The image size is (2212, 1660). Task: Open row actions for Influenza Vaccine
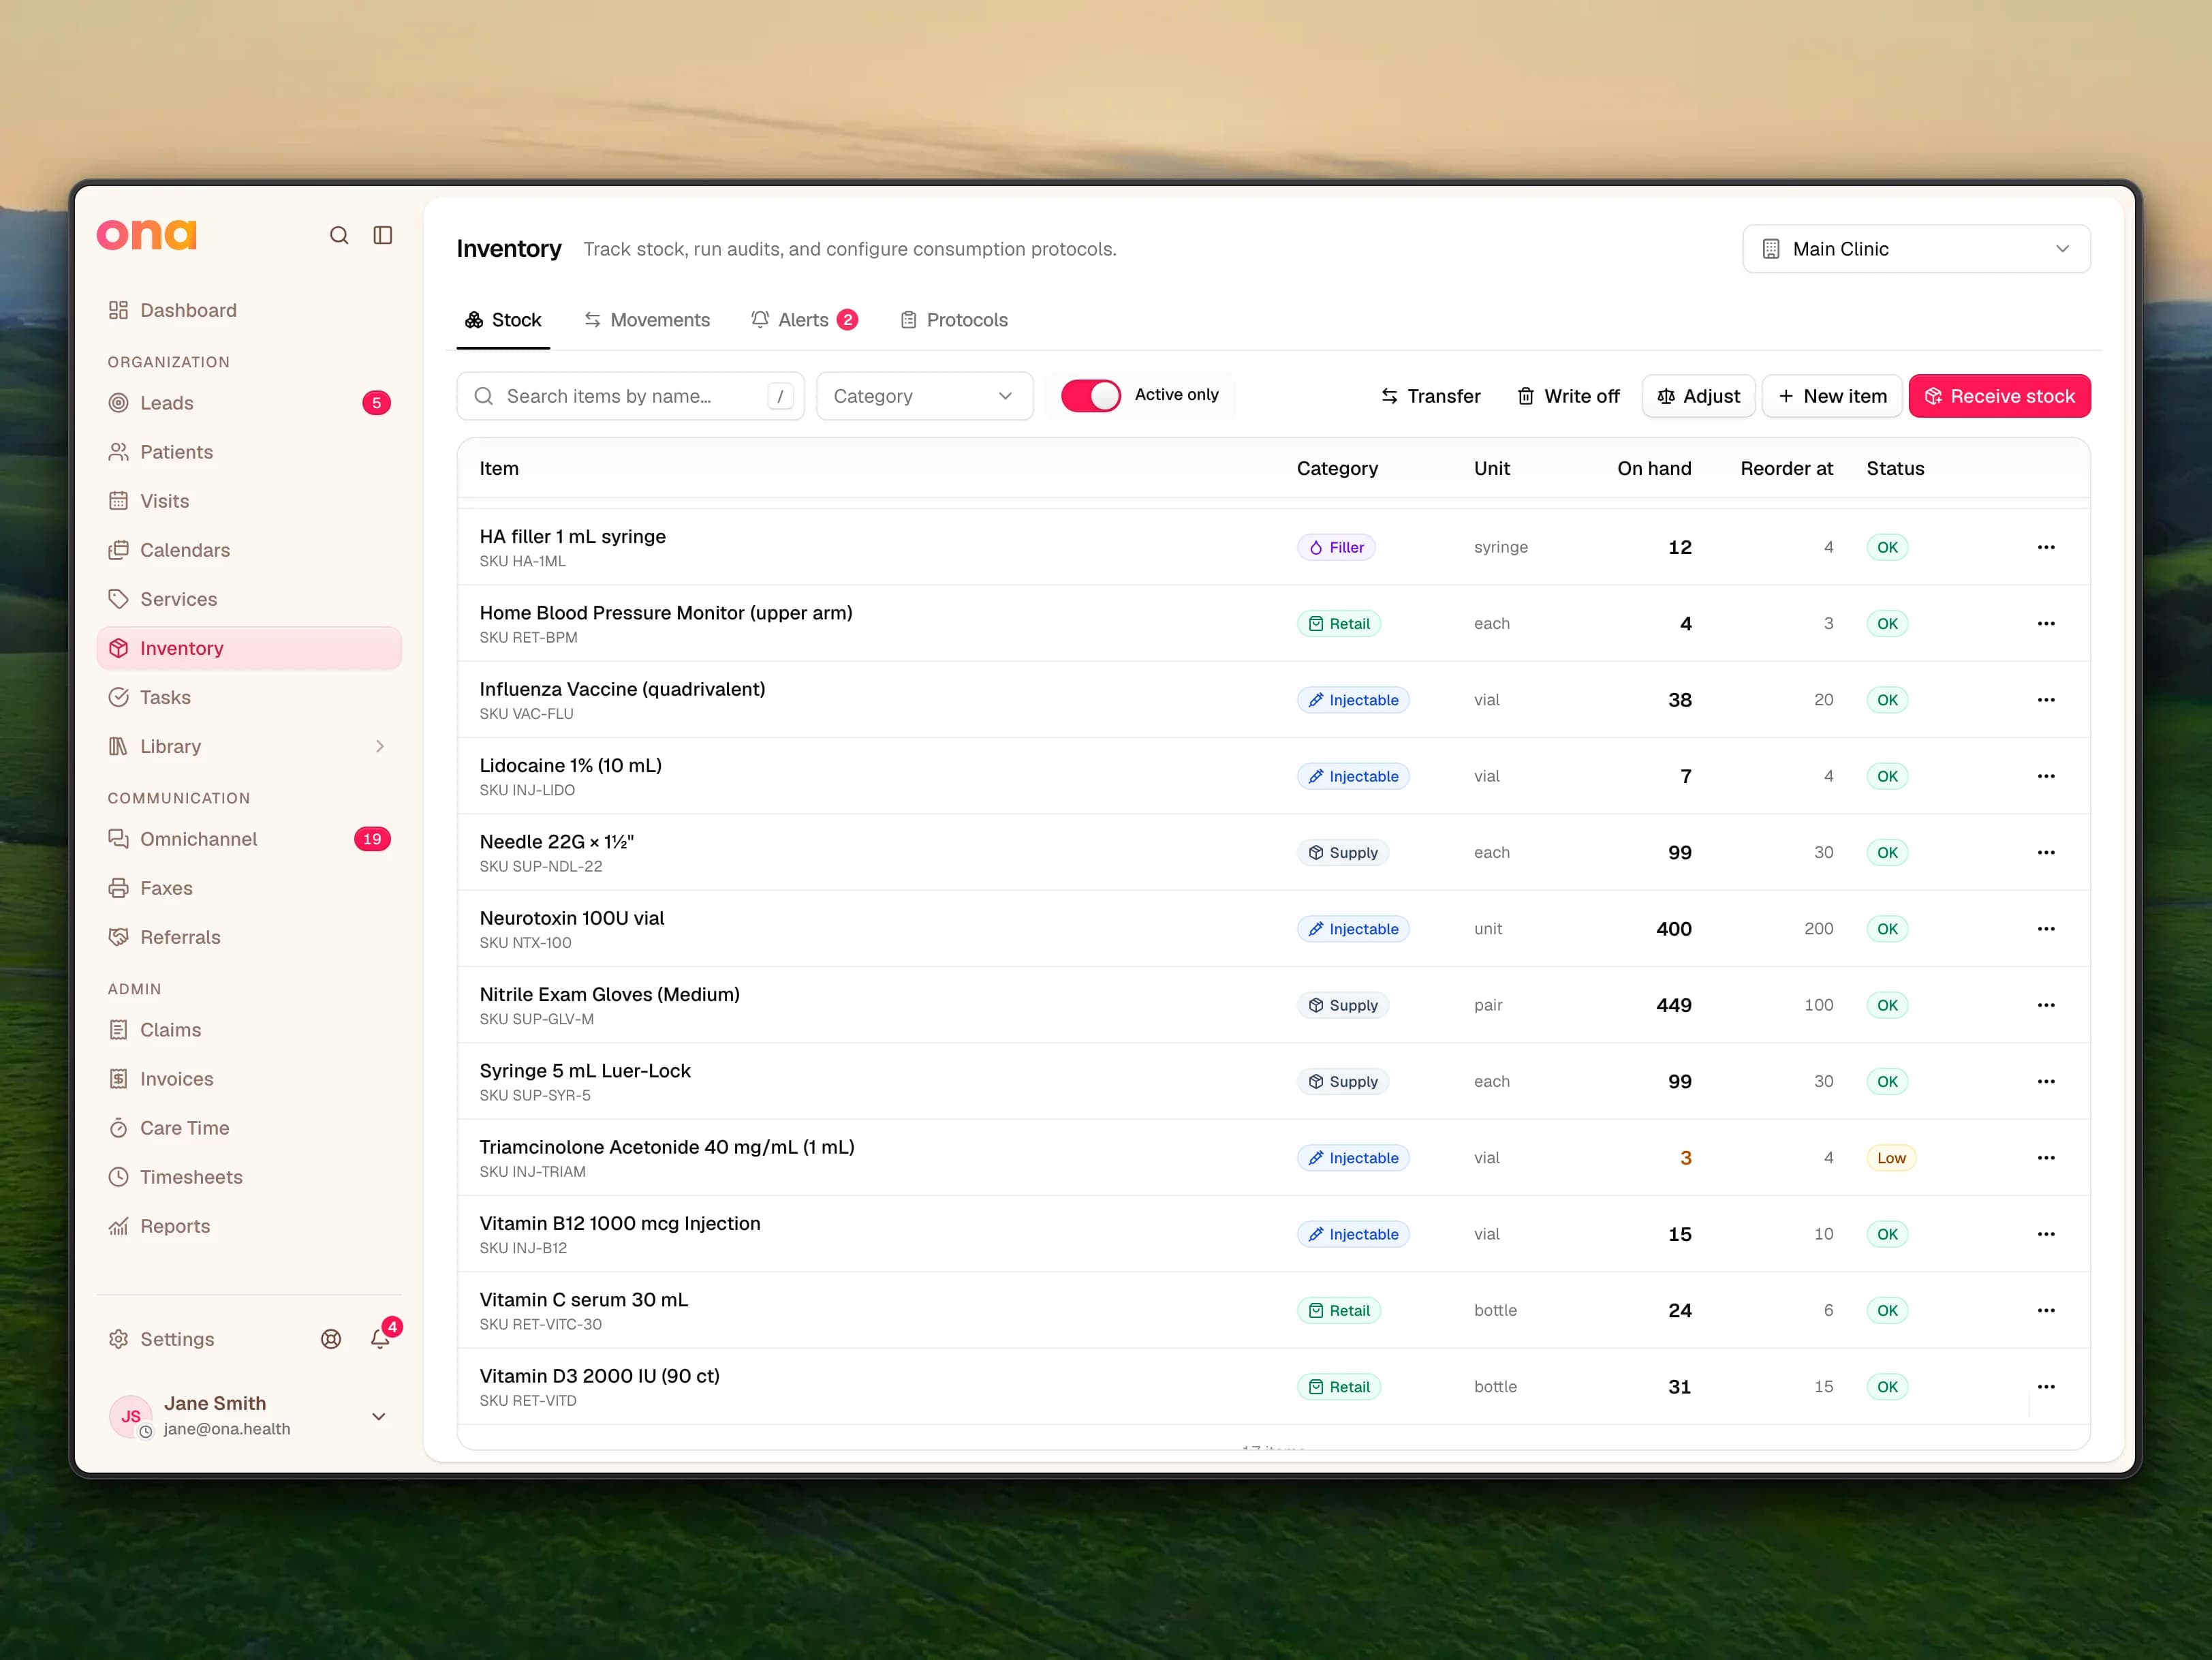[x=2046, y=700]
